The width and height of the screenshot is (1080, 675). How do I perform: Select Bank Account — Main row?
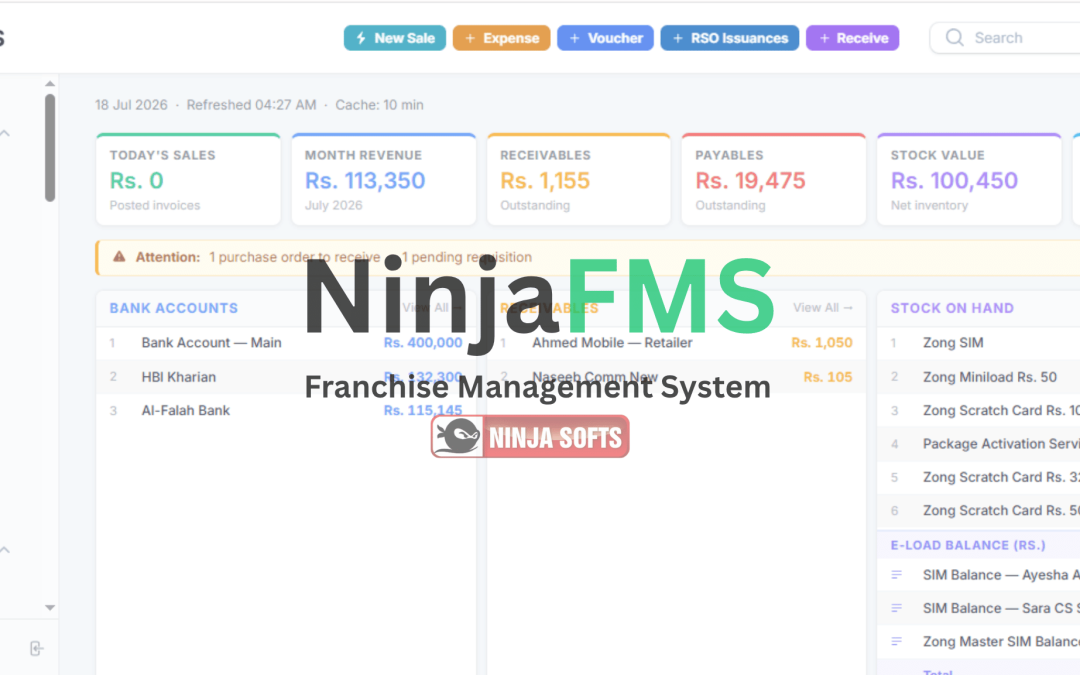286,343
